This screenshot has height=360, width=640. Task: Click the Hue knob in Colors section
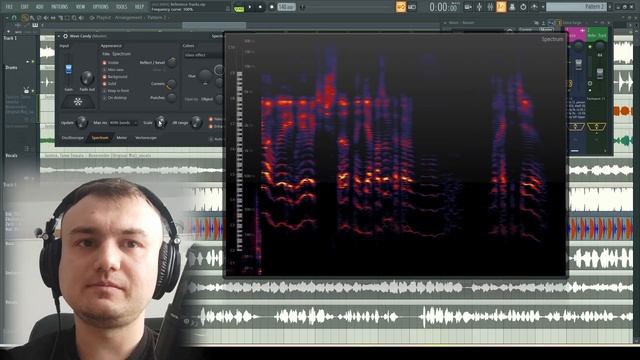click(205, 76)
